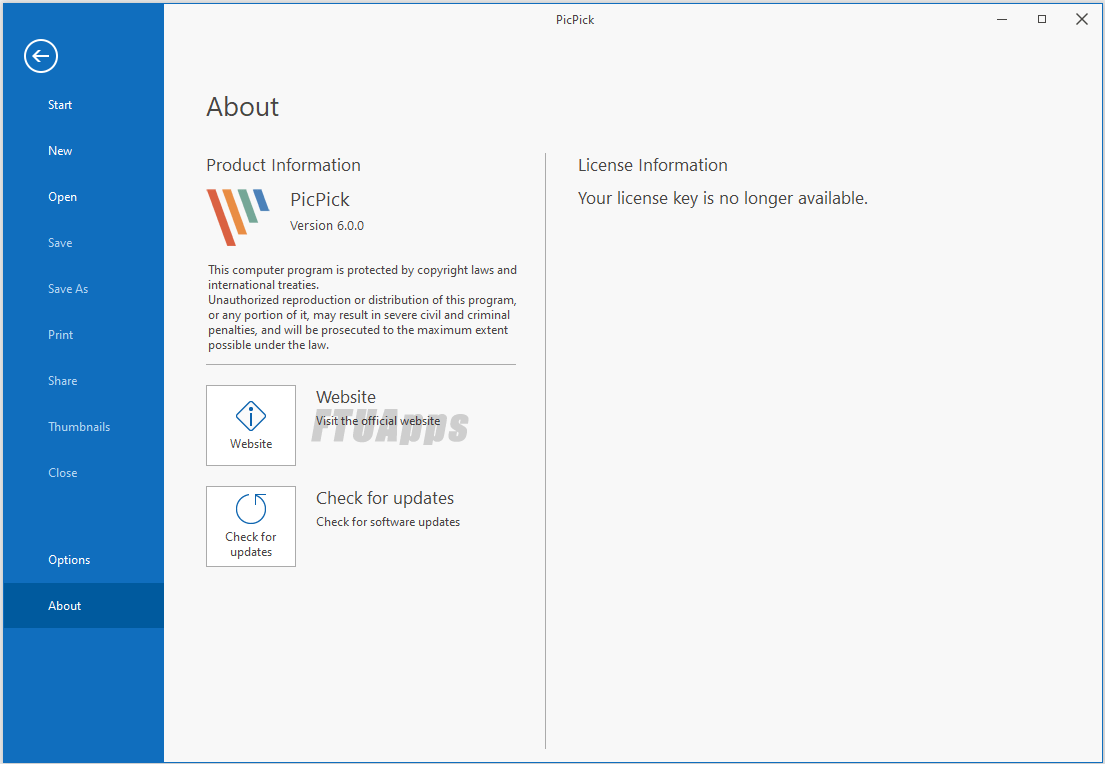Click the 'PicPick' product name beside the logo
The height and width of the screenshot is (764, 1105).
click(320, 199)
